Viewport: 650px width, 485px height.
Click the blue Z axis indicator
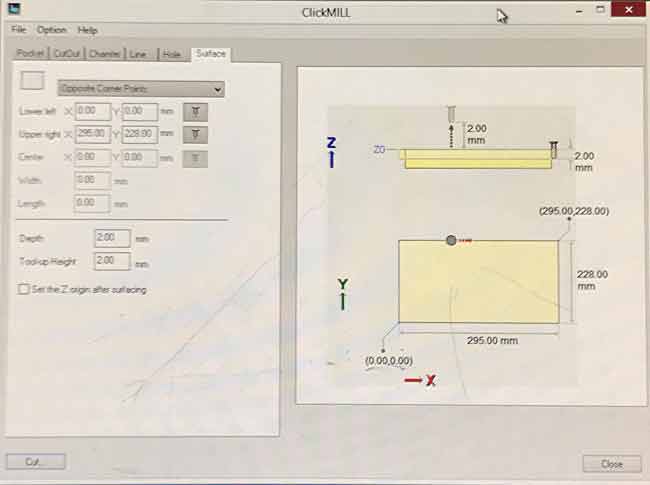click(x=331, y=153)
